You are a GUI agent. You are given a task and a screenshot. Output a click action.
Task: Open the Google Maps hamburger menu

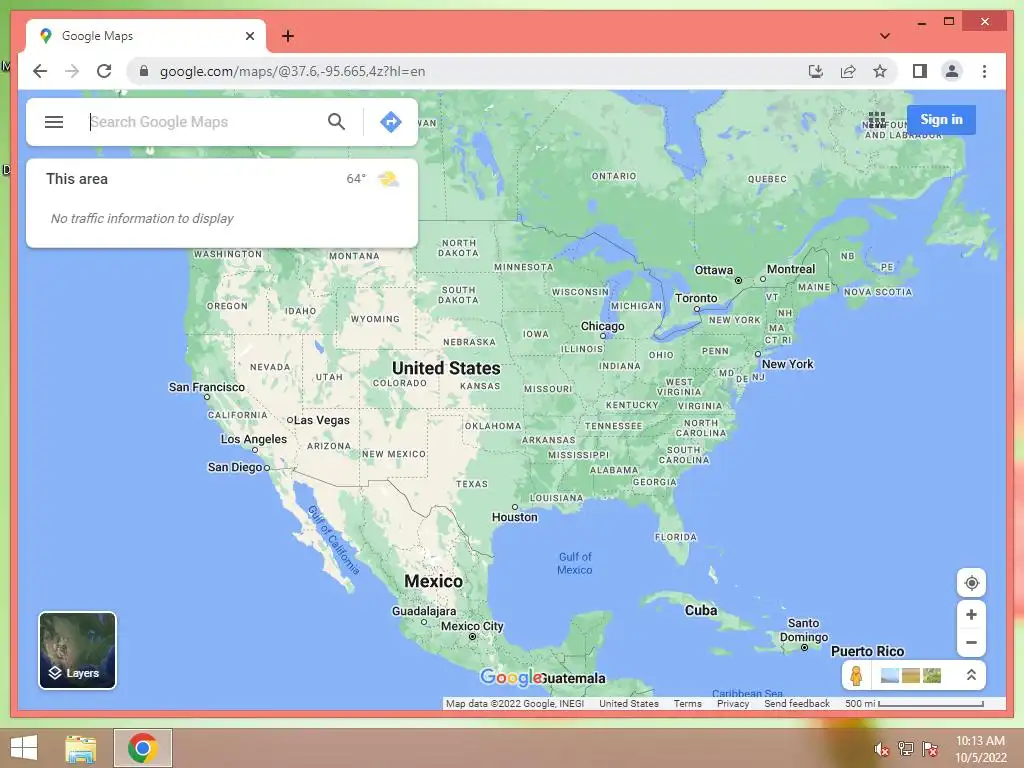[54, 121]
